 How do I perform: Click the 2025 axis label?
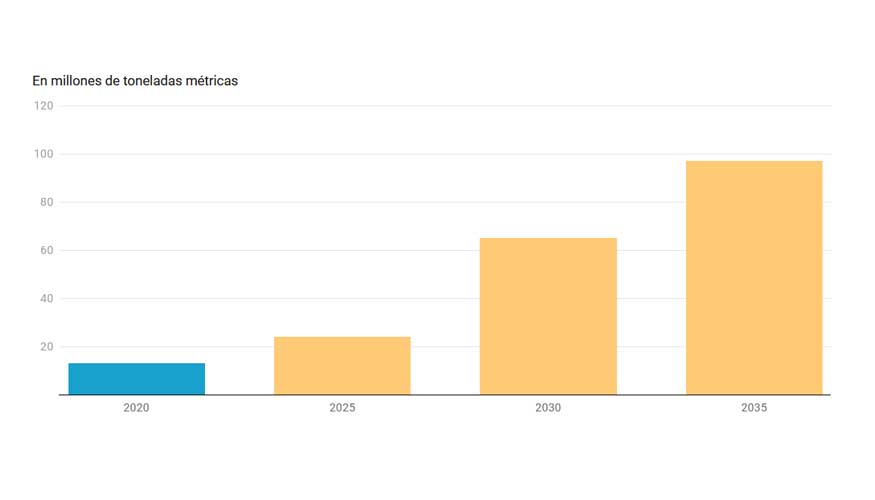pyautogui.click(x=342, y=408)
